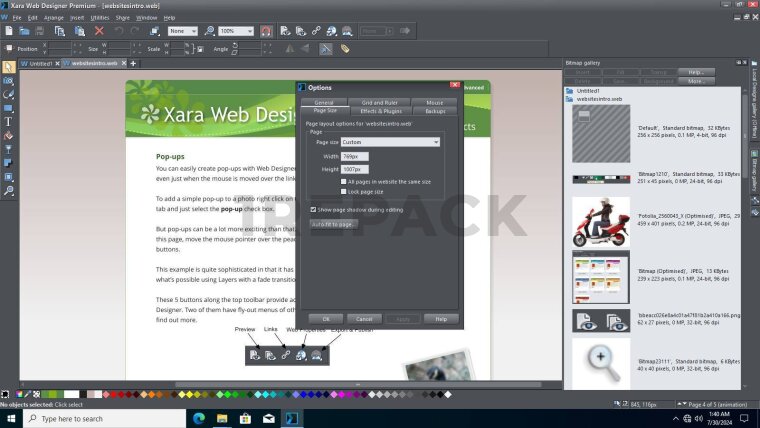The image size is (760, 428).
Task: Open the Utilities menu
Action: pos(100,17)
